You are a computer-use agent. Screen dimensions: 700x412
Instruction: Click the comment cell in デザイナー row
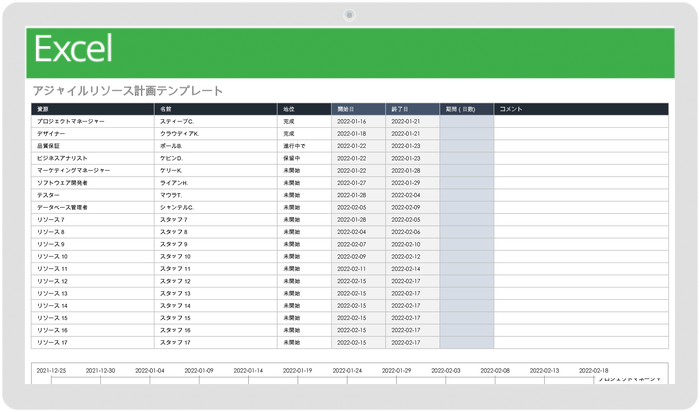pos(581,133)
